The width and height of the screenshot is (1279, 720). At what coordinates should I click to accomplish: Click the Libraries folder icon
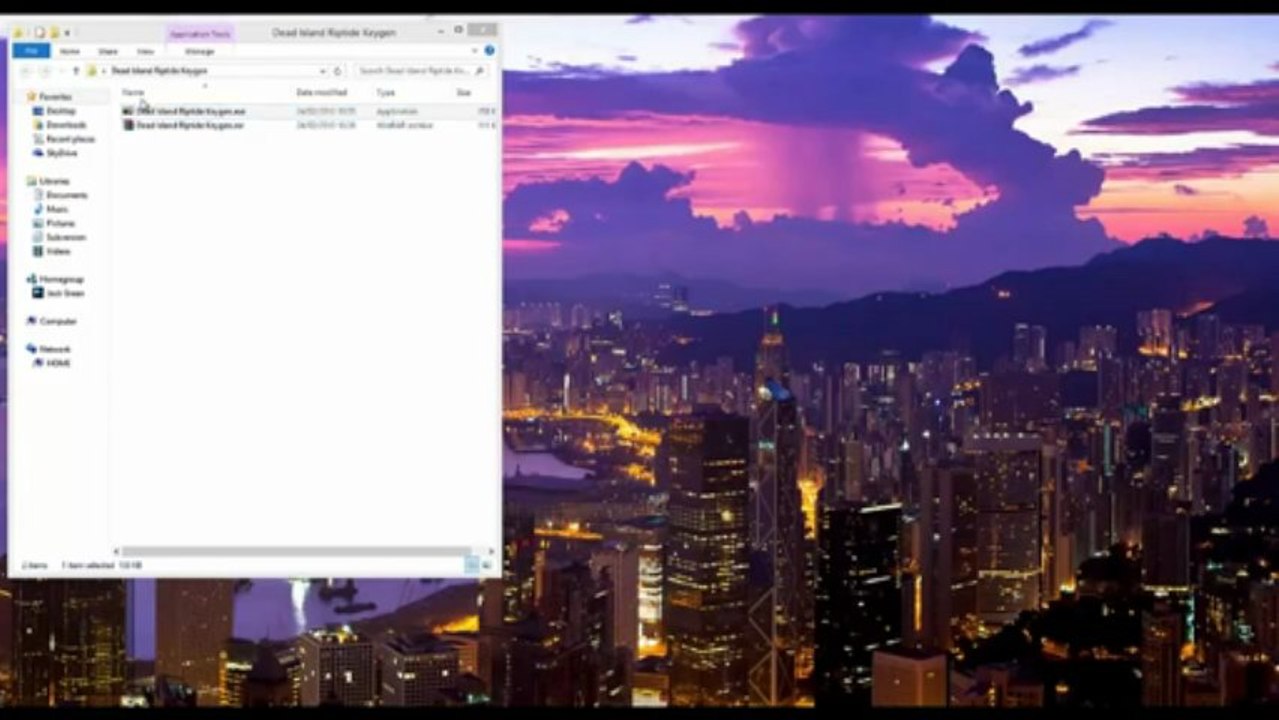click(x=32, y=181)
